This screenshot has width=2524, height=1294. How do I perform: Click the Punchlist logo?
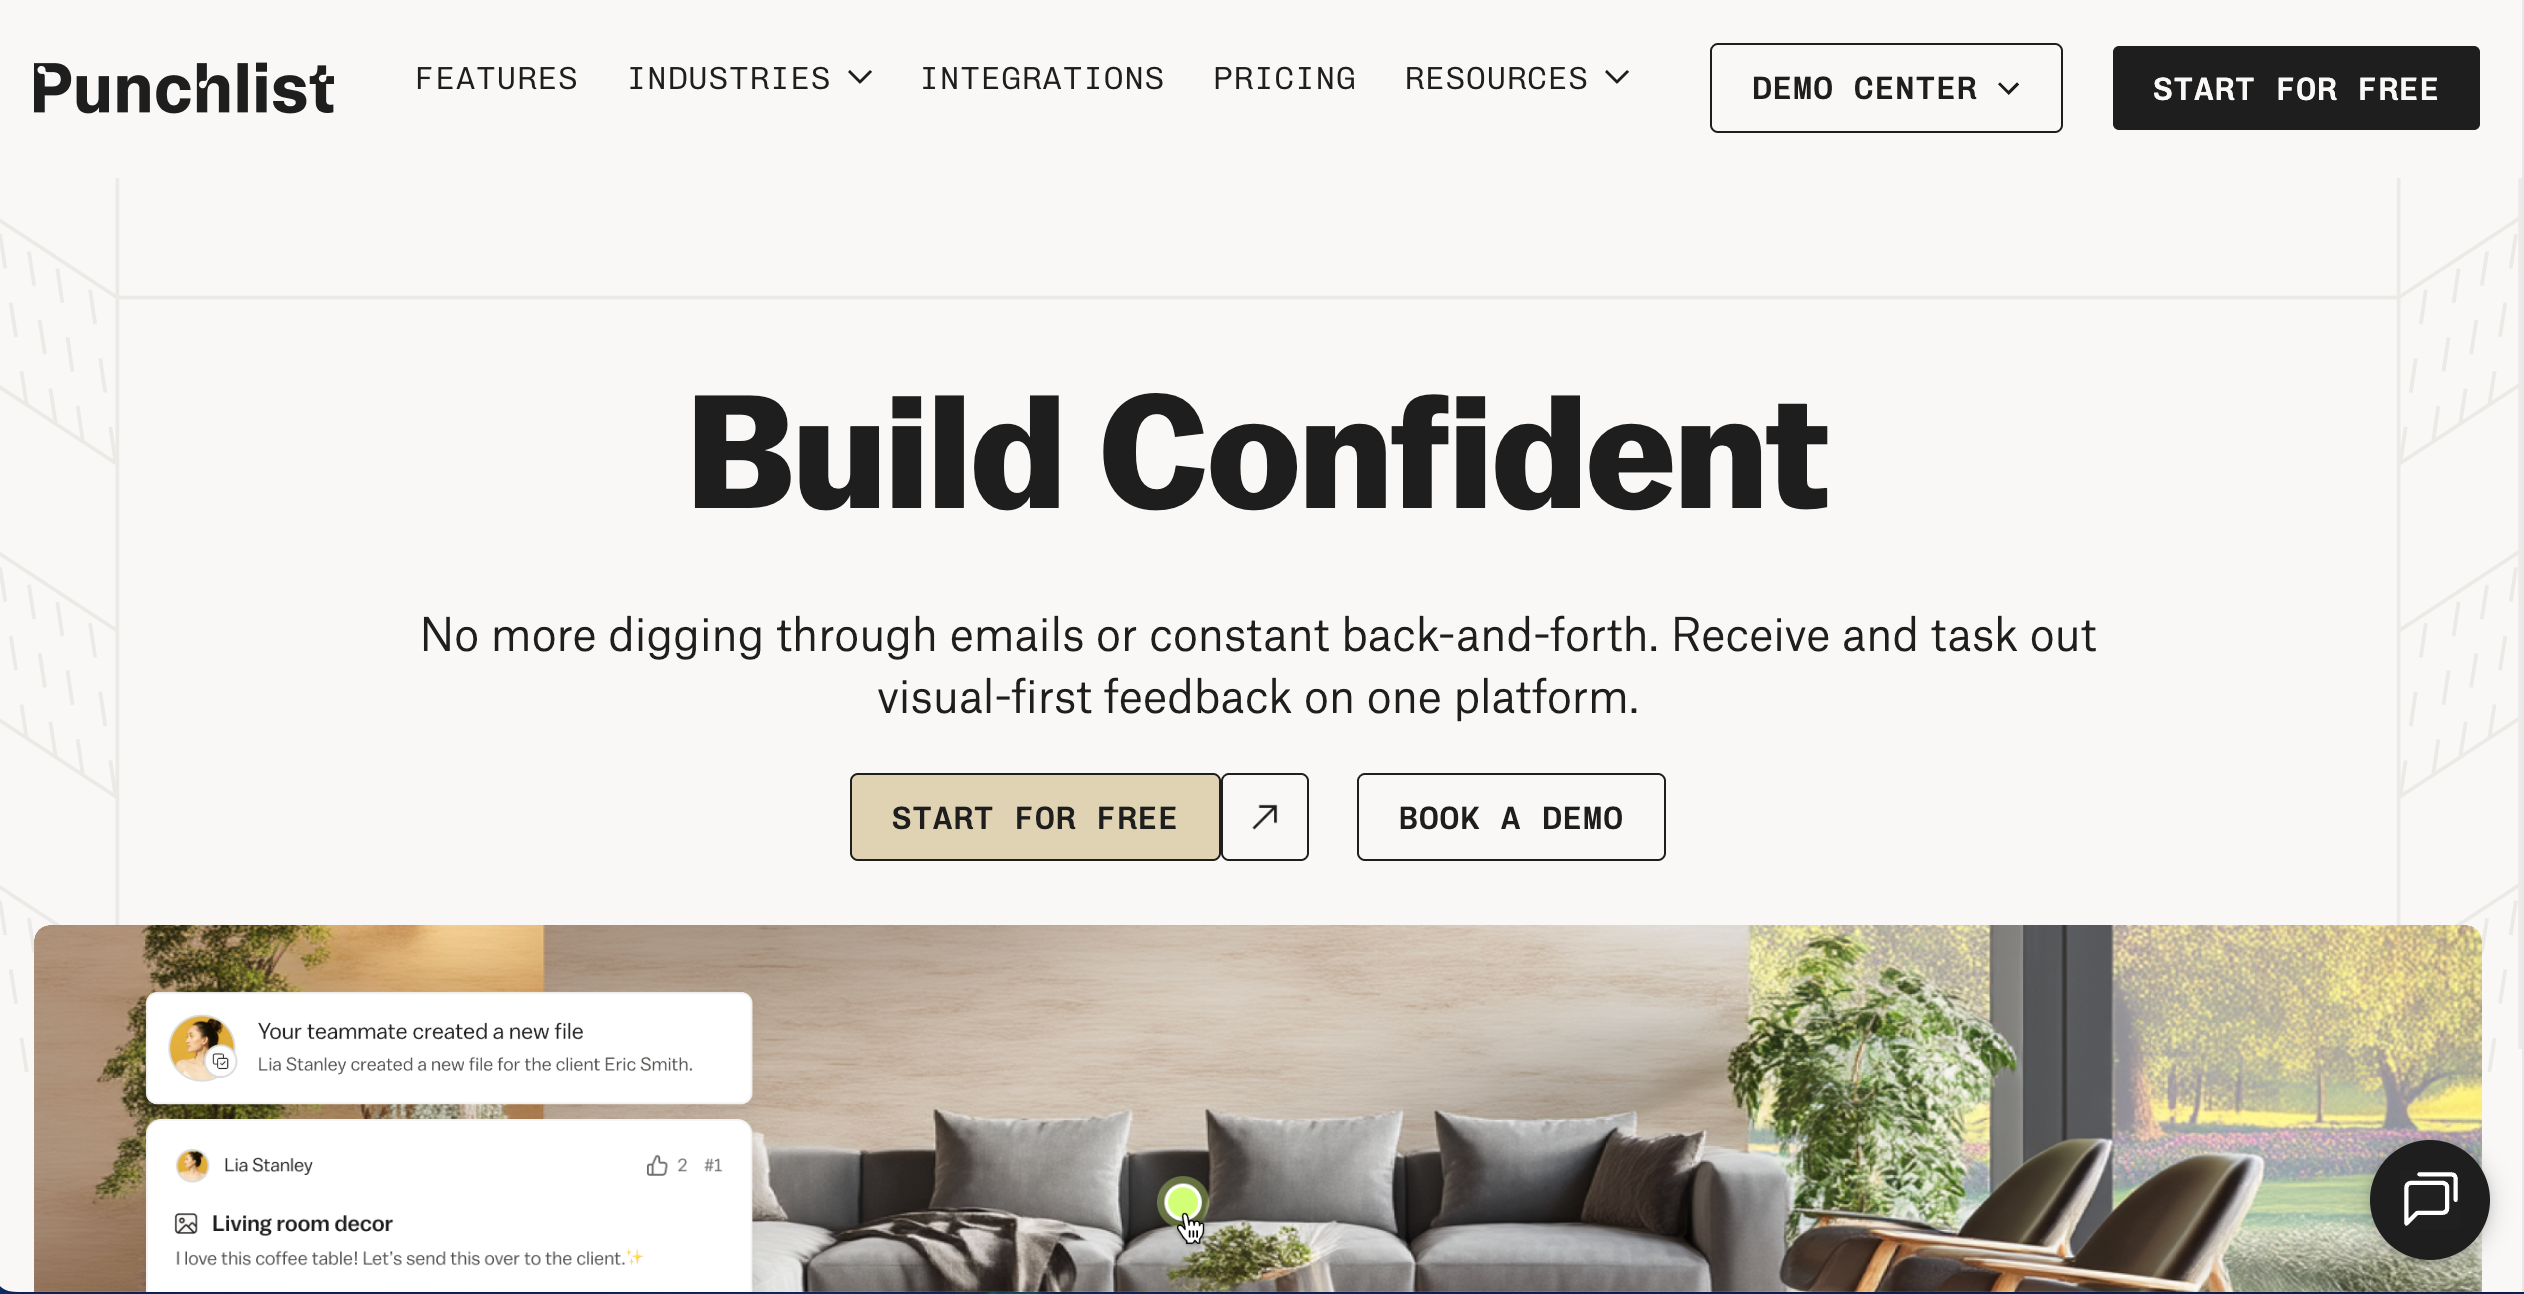tap(183, 88)
